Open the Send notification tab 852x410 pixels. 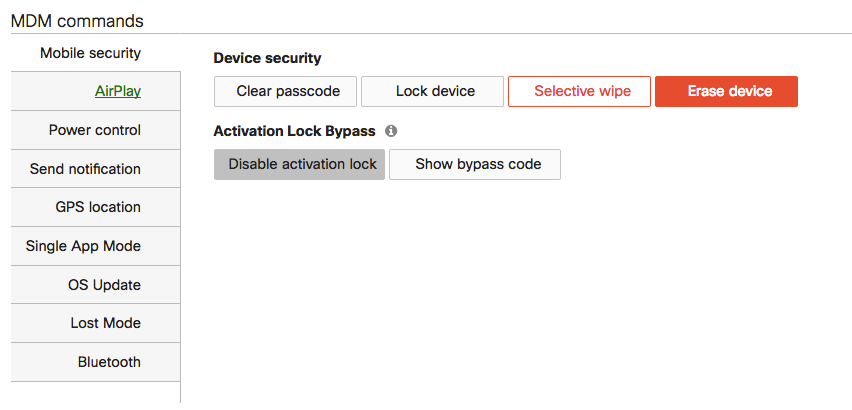click(x=85, y=169)
